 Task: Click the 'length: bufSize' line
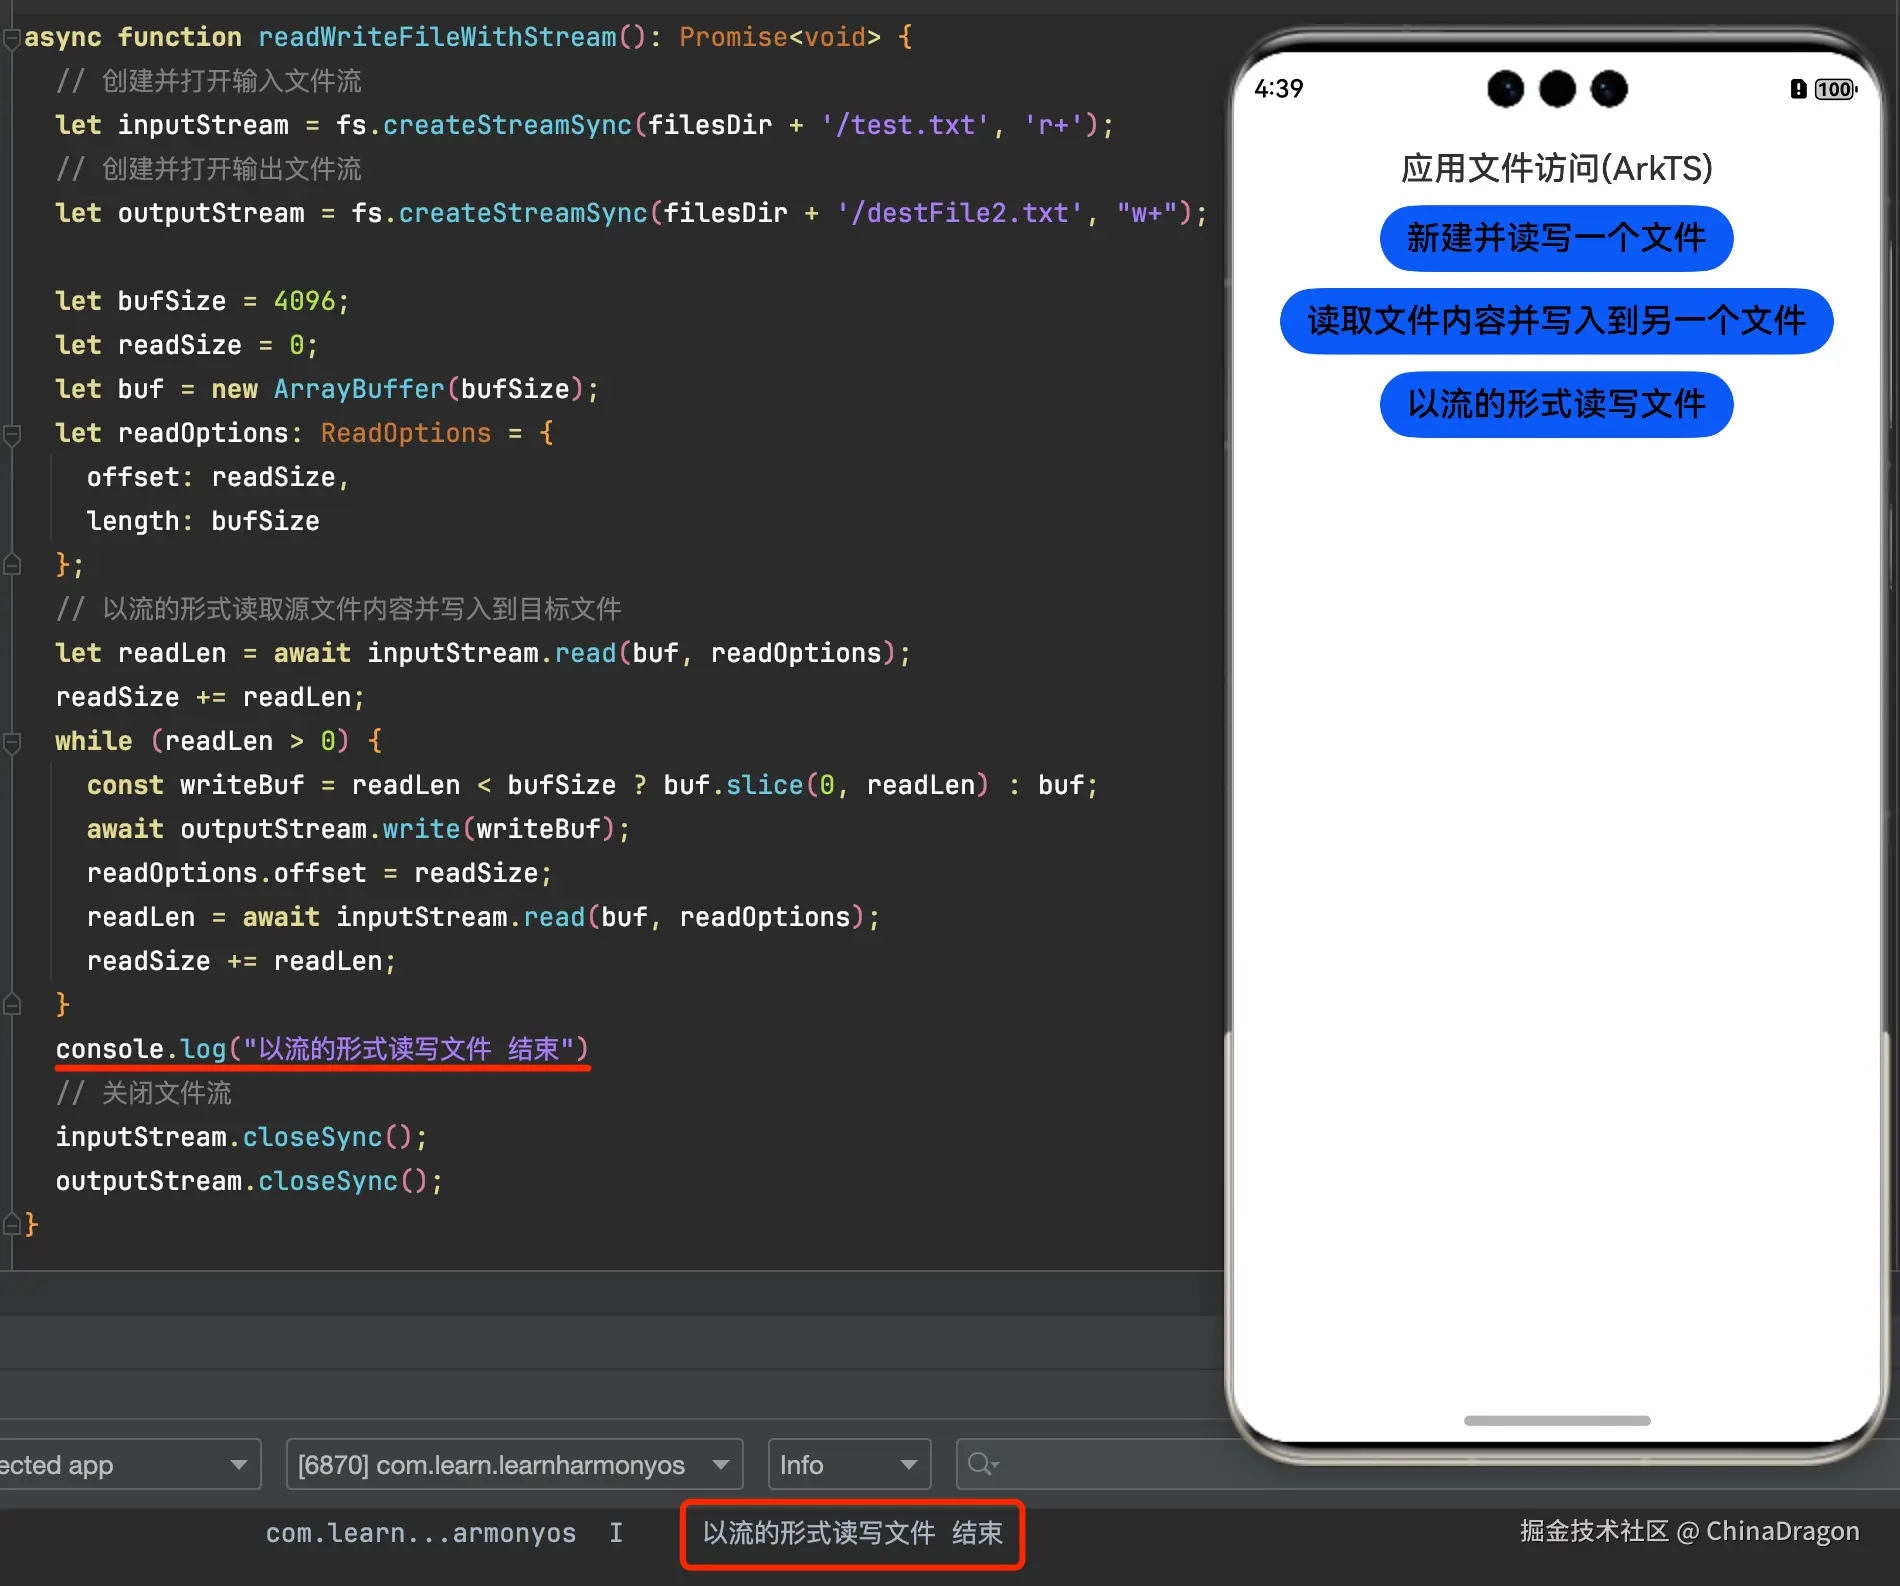203,521
